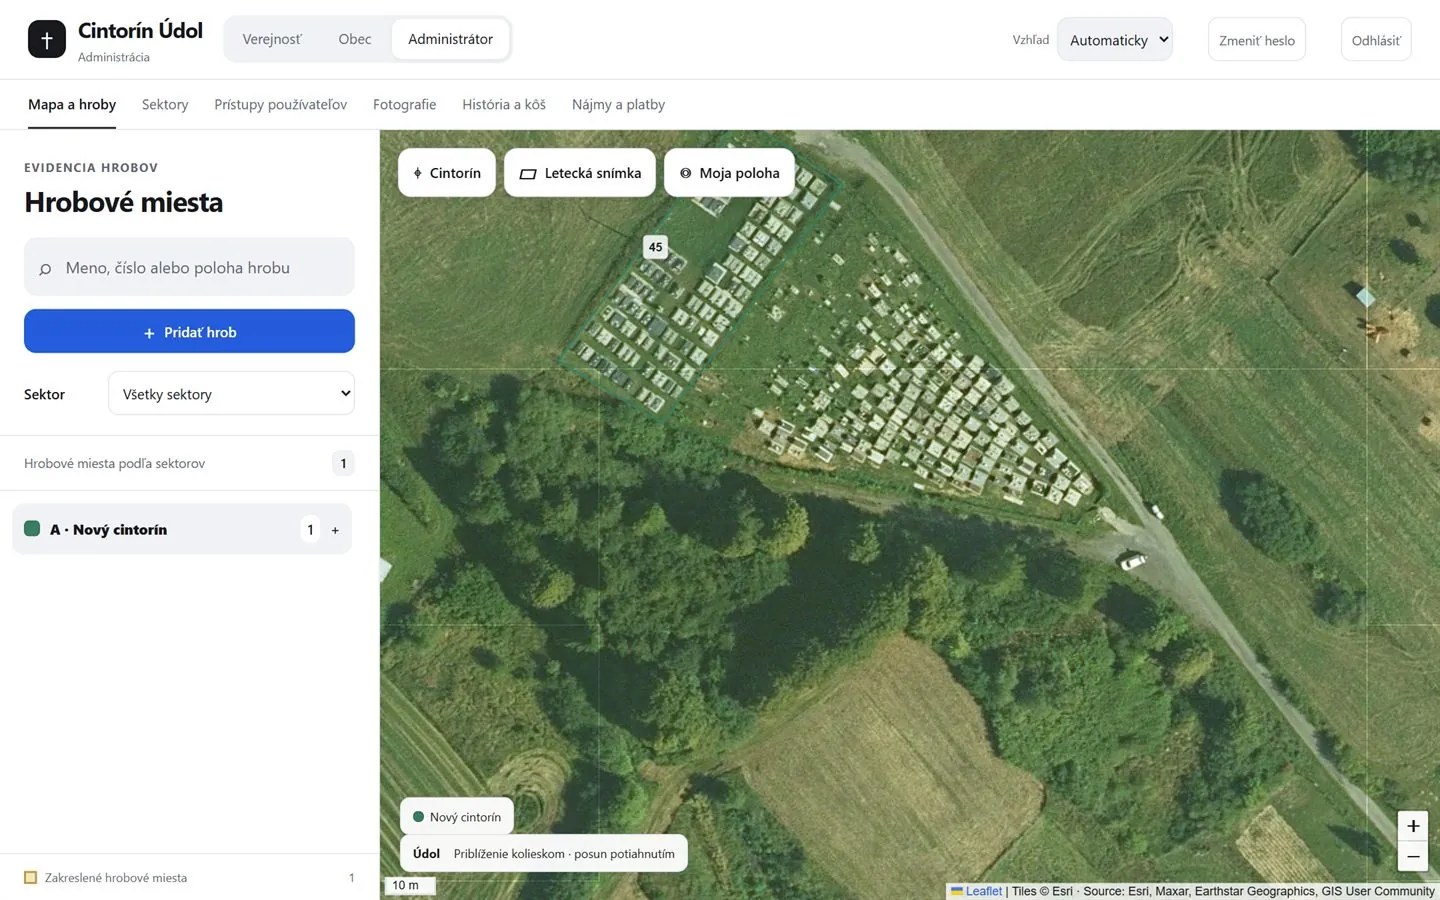Open the Mapa a hroby tab
This screenshot has height=900, width=1440.
[72, 105]
